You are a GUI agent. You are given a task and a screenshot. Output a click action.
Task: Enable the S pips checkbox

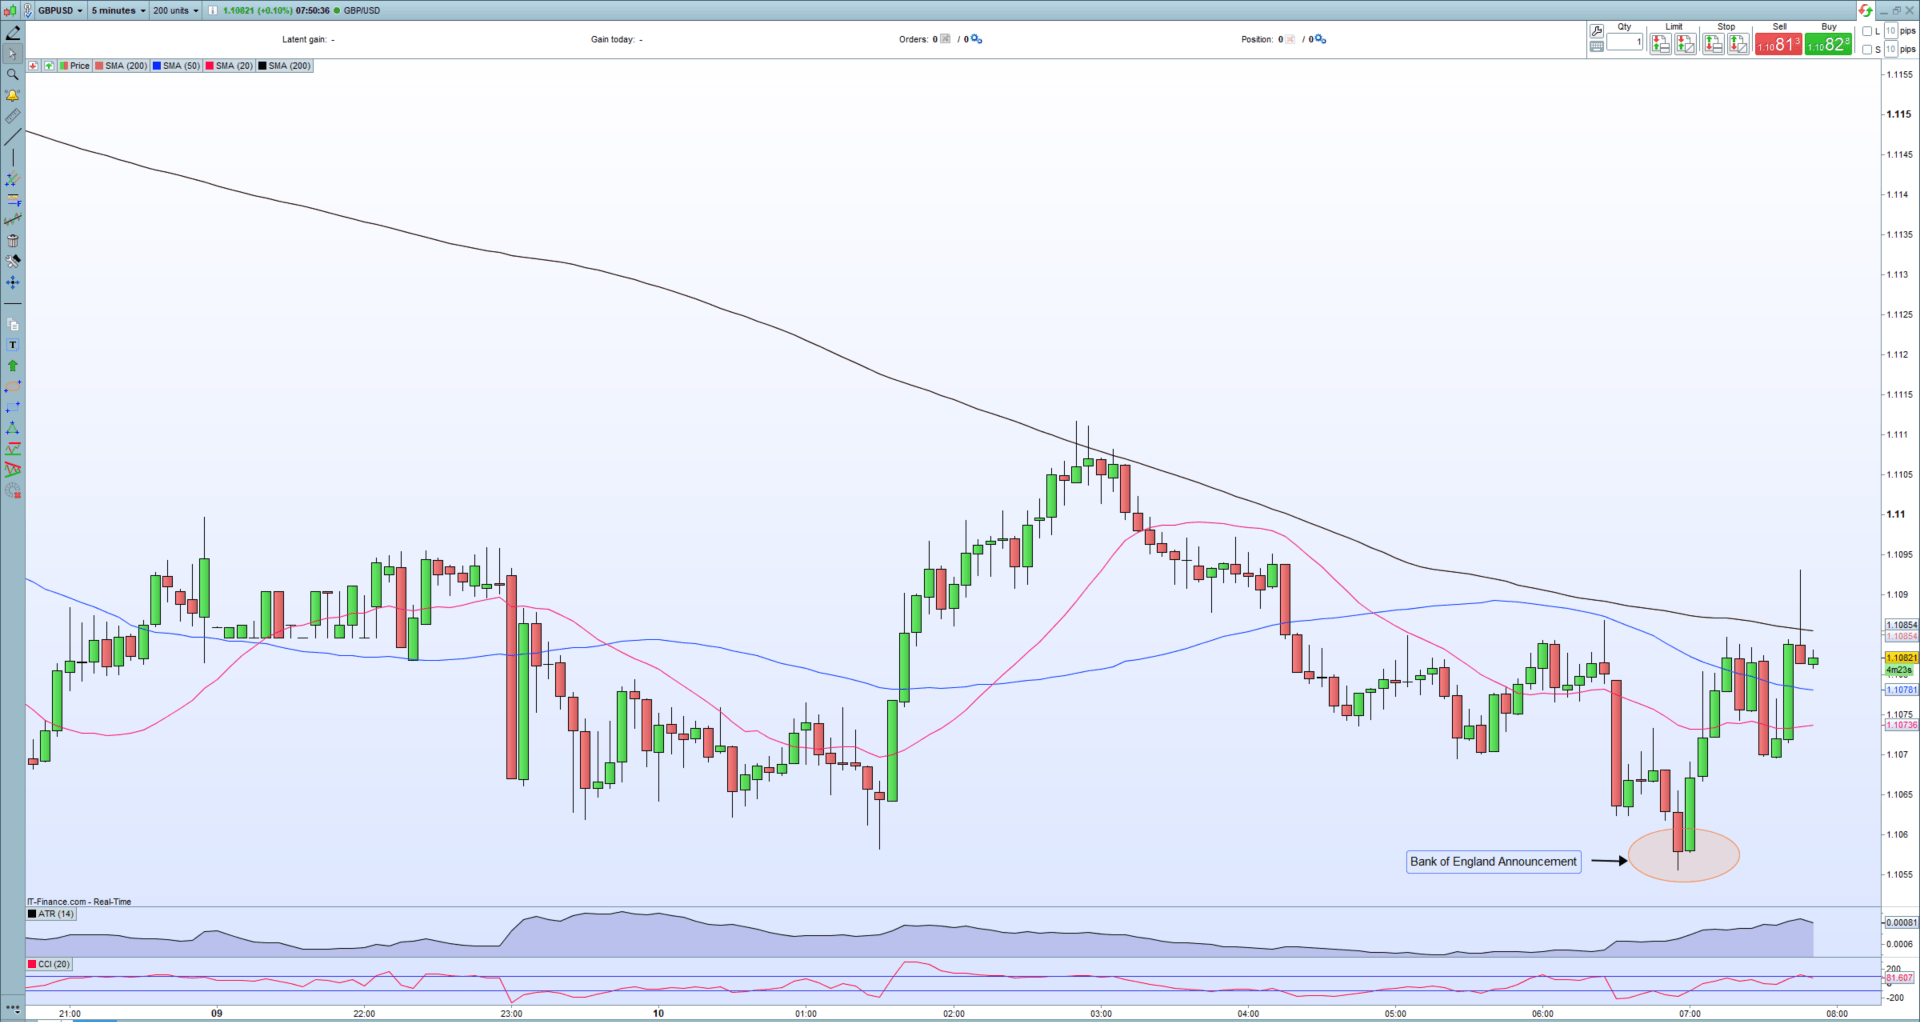tap(1867, 50)
